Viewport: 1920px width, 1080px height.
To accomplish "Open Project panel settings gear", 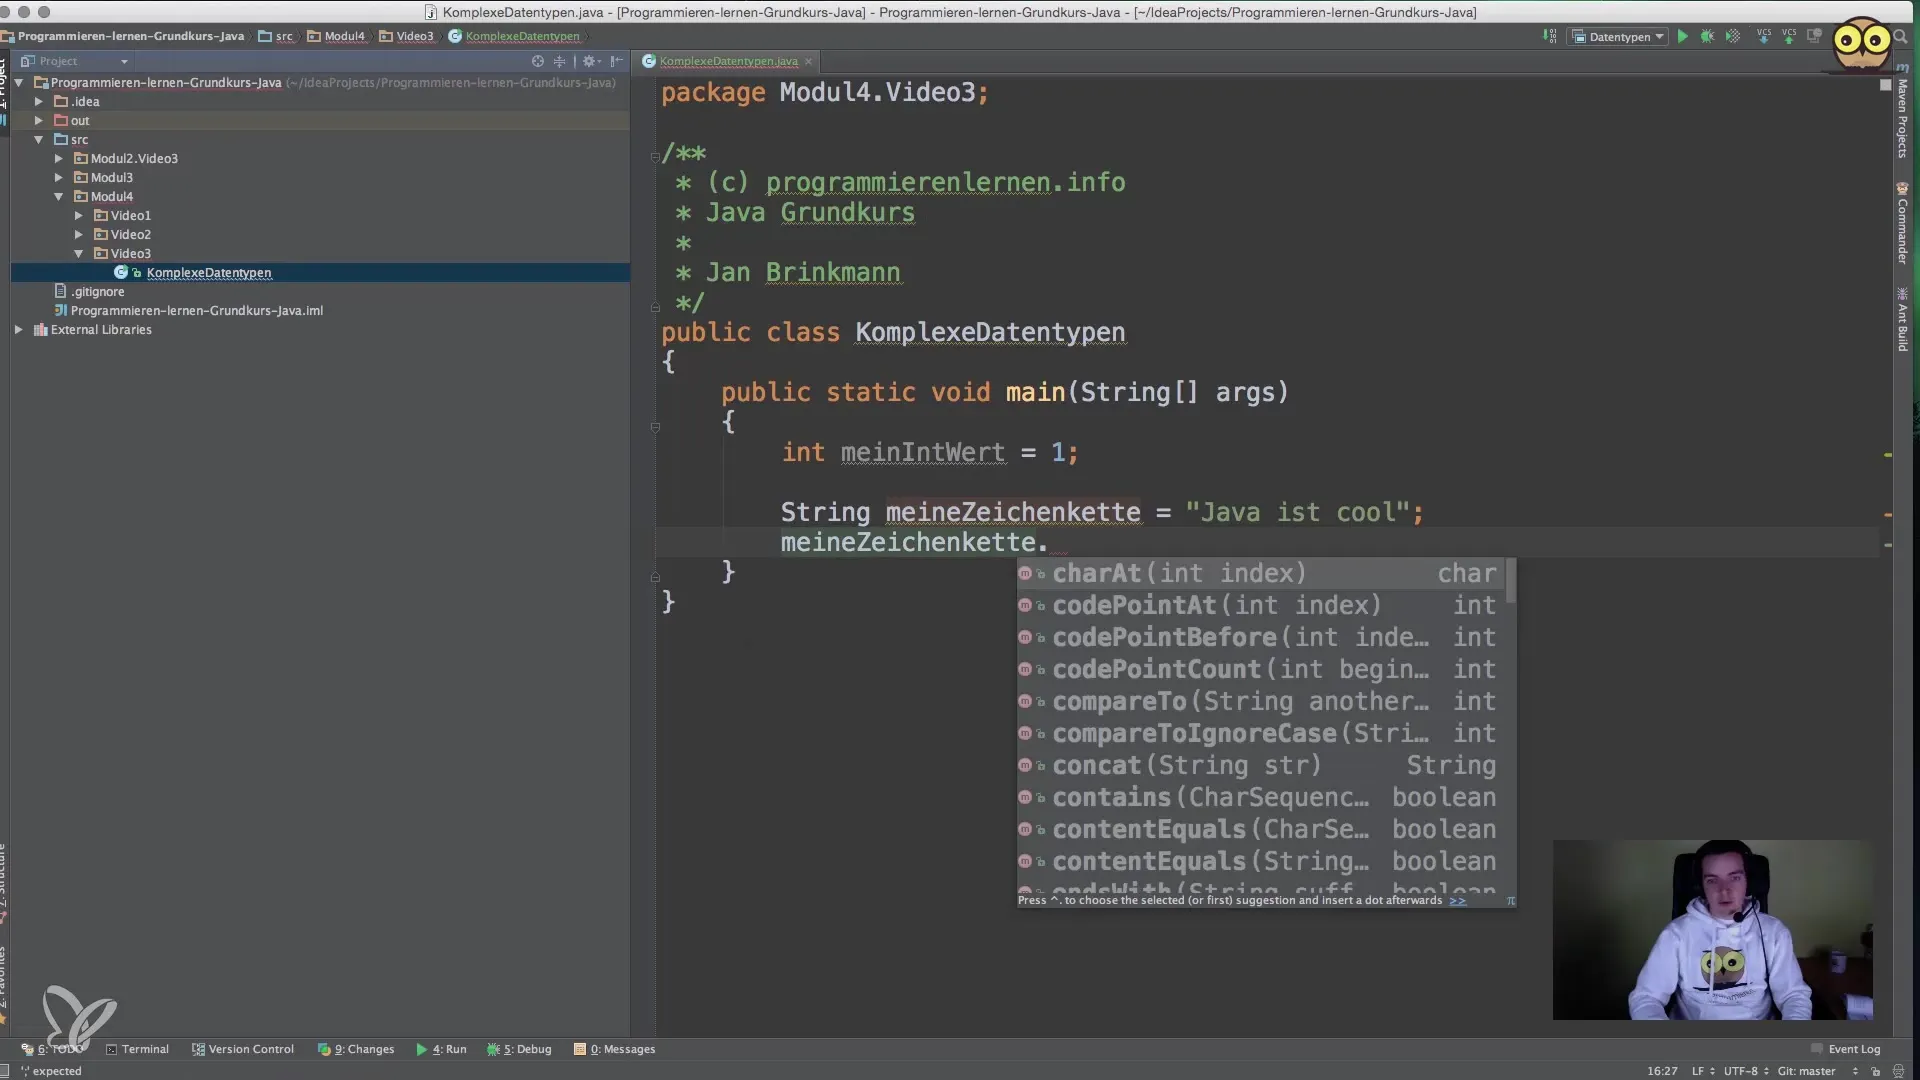I will (589, 61).
